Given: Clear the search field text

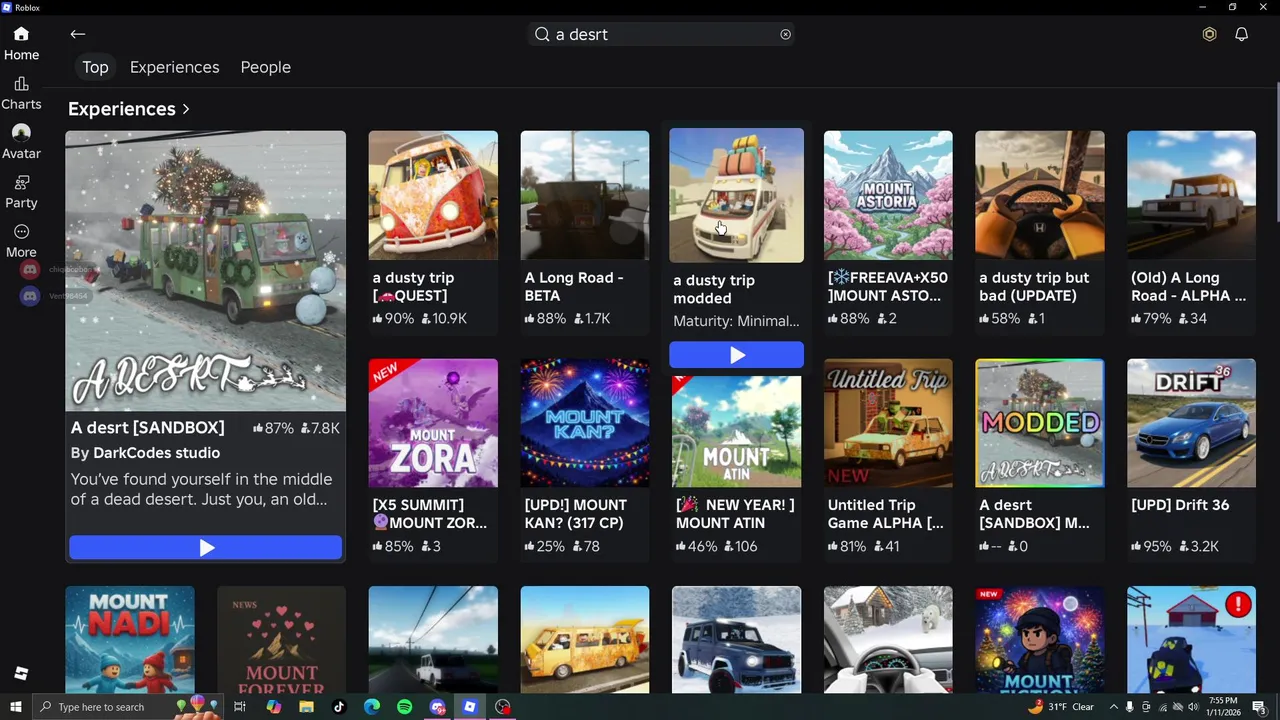Looking at the screenshot, I should pos(785,34).
